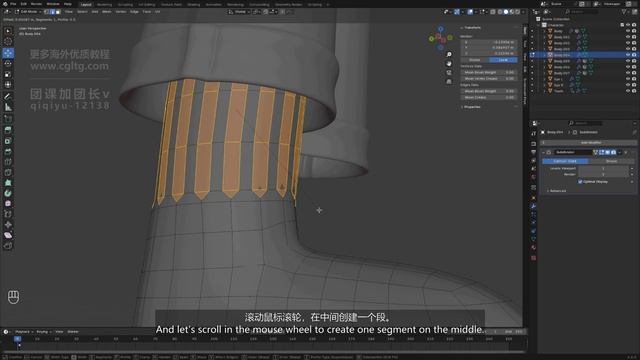Select the Select Box tool
The width and height of the screenshot is (640, 360).
8,31
